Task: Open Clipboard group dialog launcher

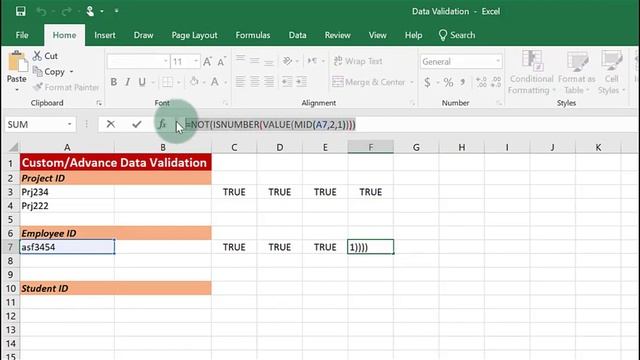Action: 99,103
